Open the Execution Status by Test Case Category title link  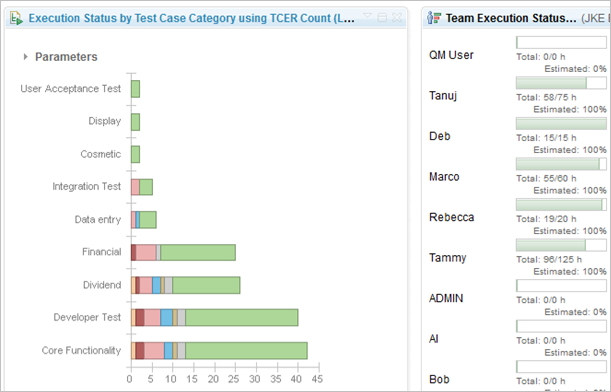(191, 18)
